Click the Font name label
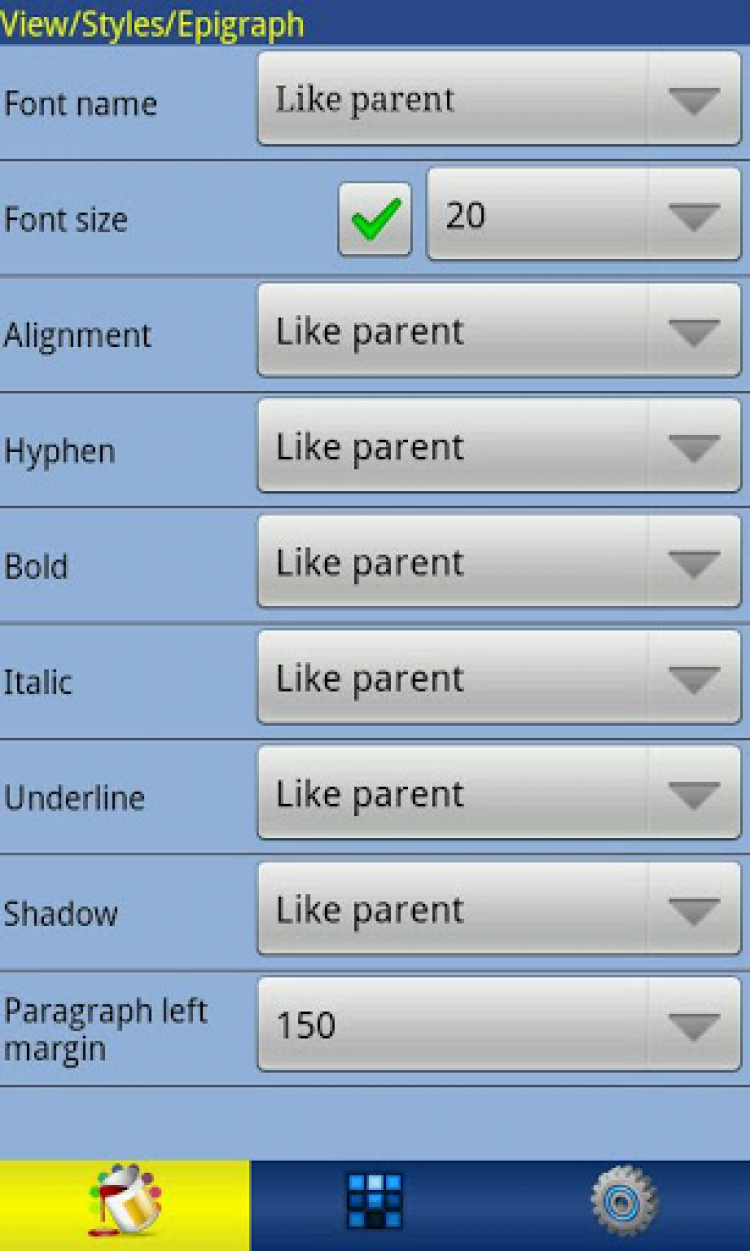 [x=81, y=104]
